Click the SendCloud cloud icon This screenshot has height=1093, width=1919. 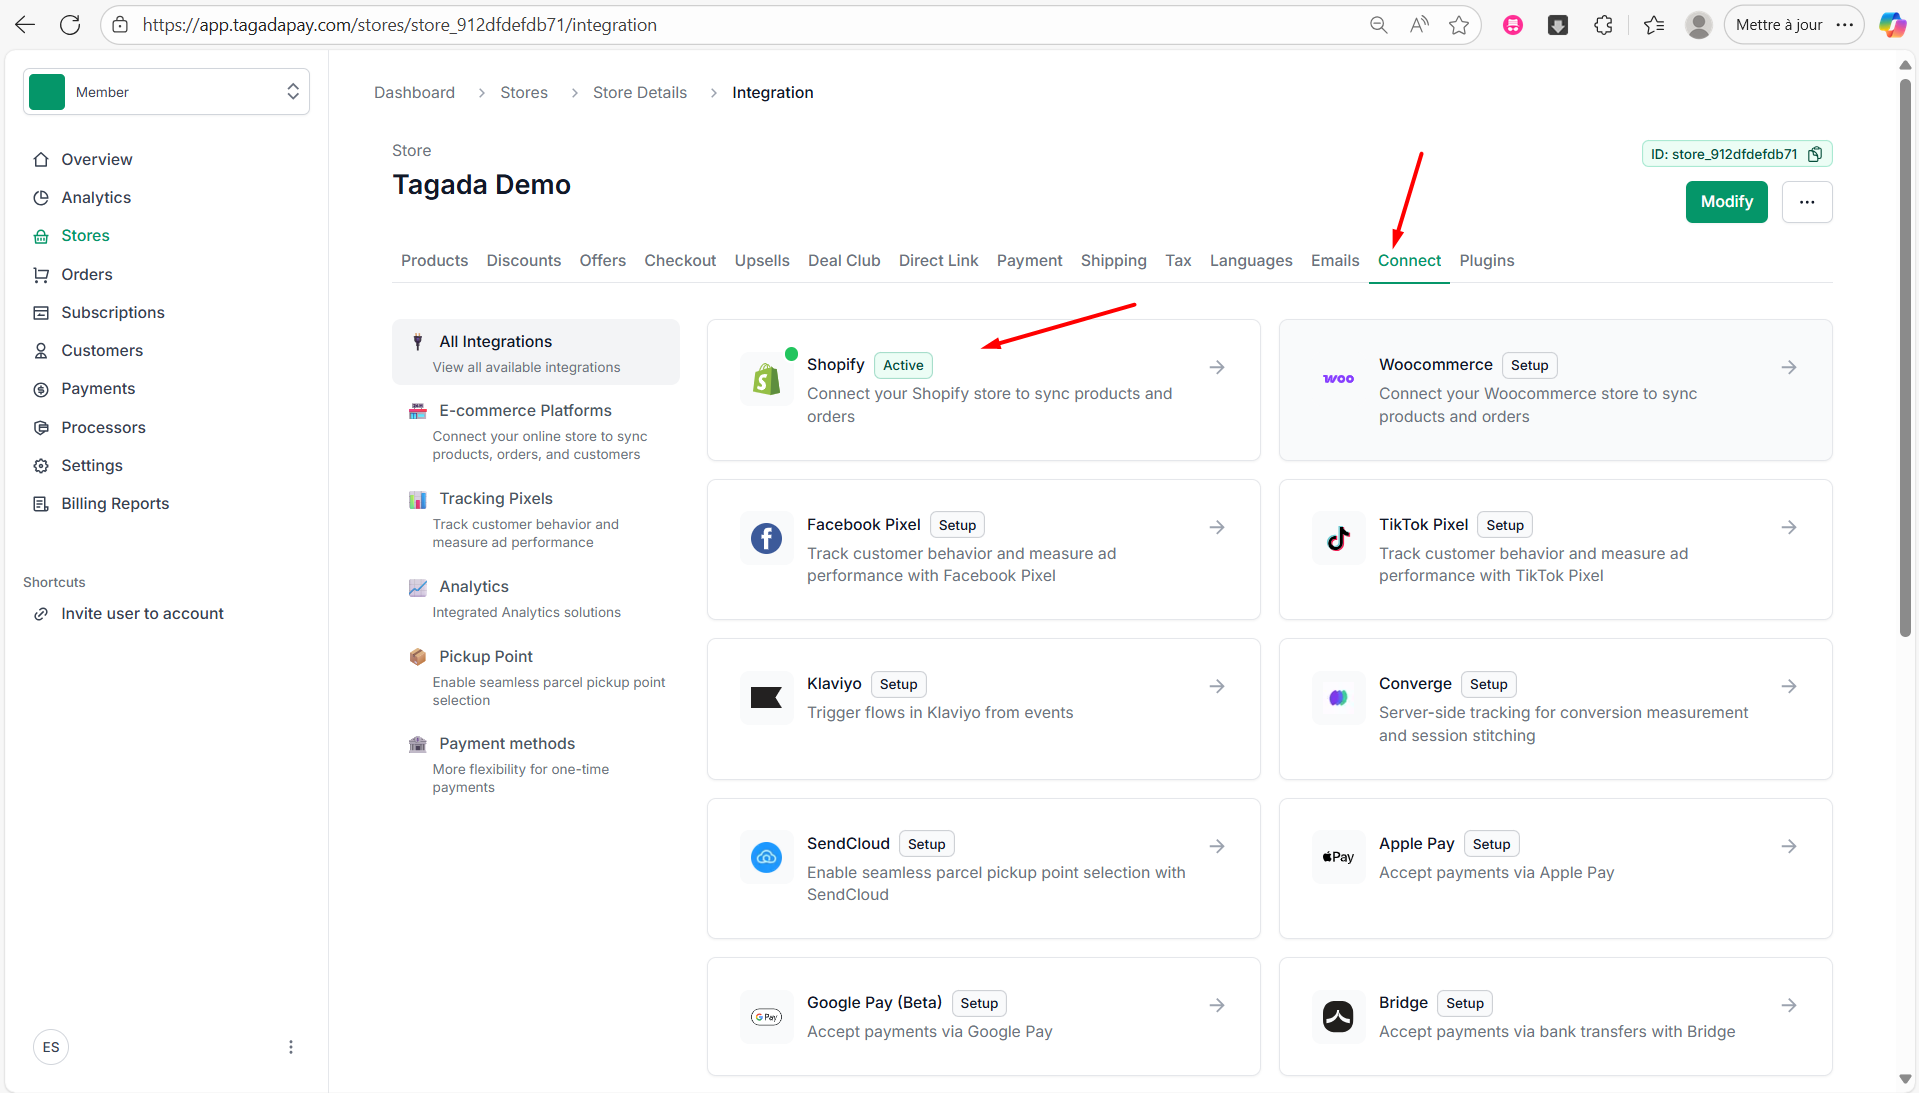click(x=766, y=857)
